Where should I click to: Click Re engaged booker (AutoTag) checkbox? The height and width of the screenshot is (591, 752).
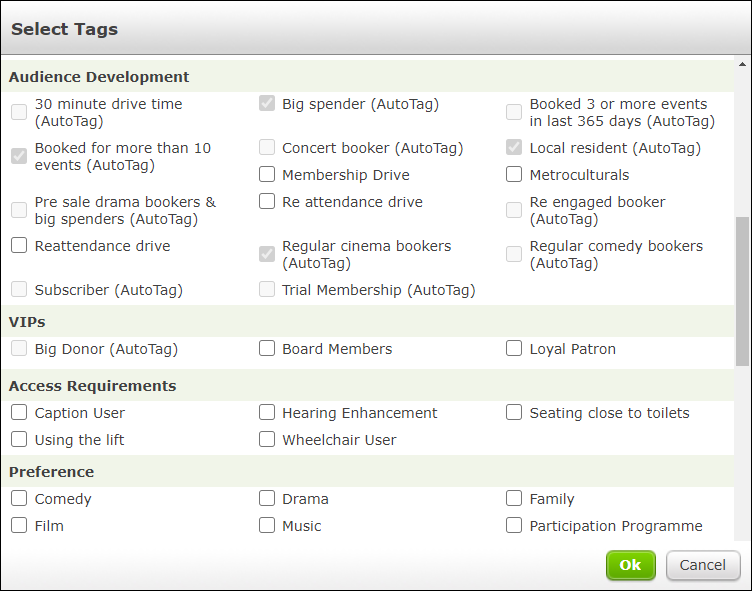pyautogui.click(x=514, y=210)
